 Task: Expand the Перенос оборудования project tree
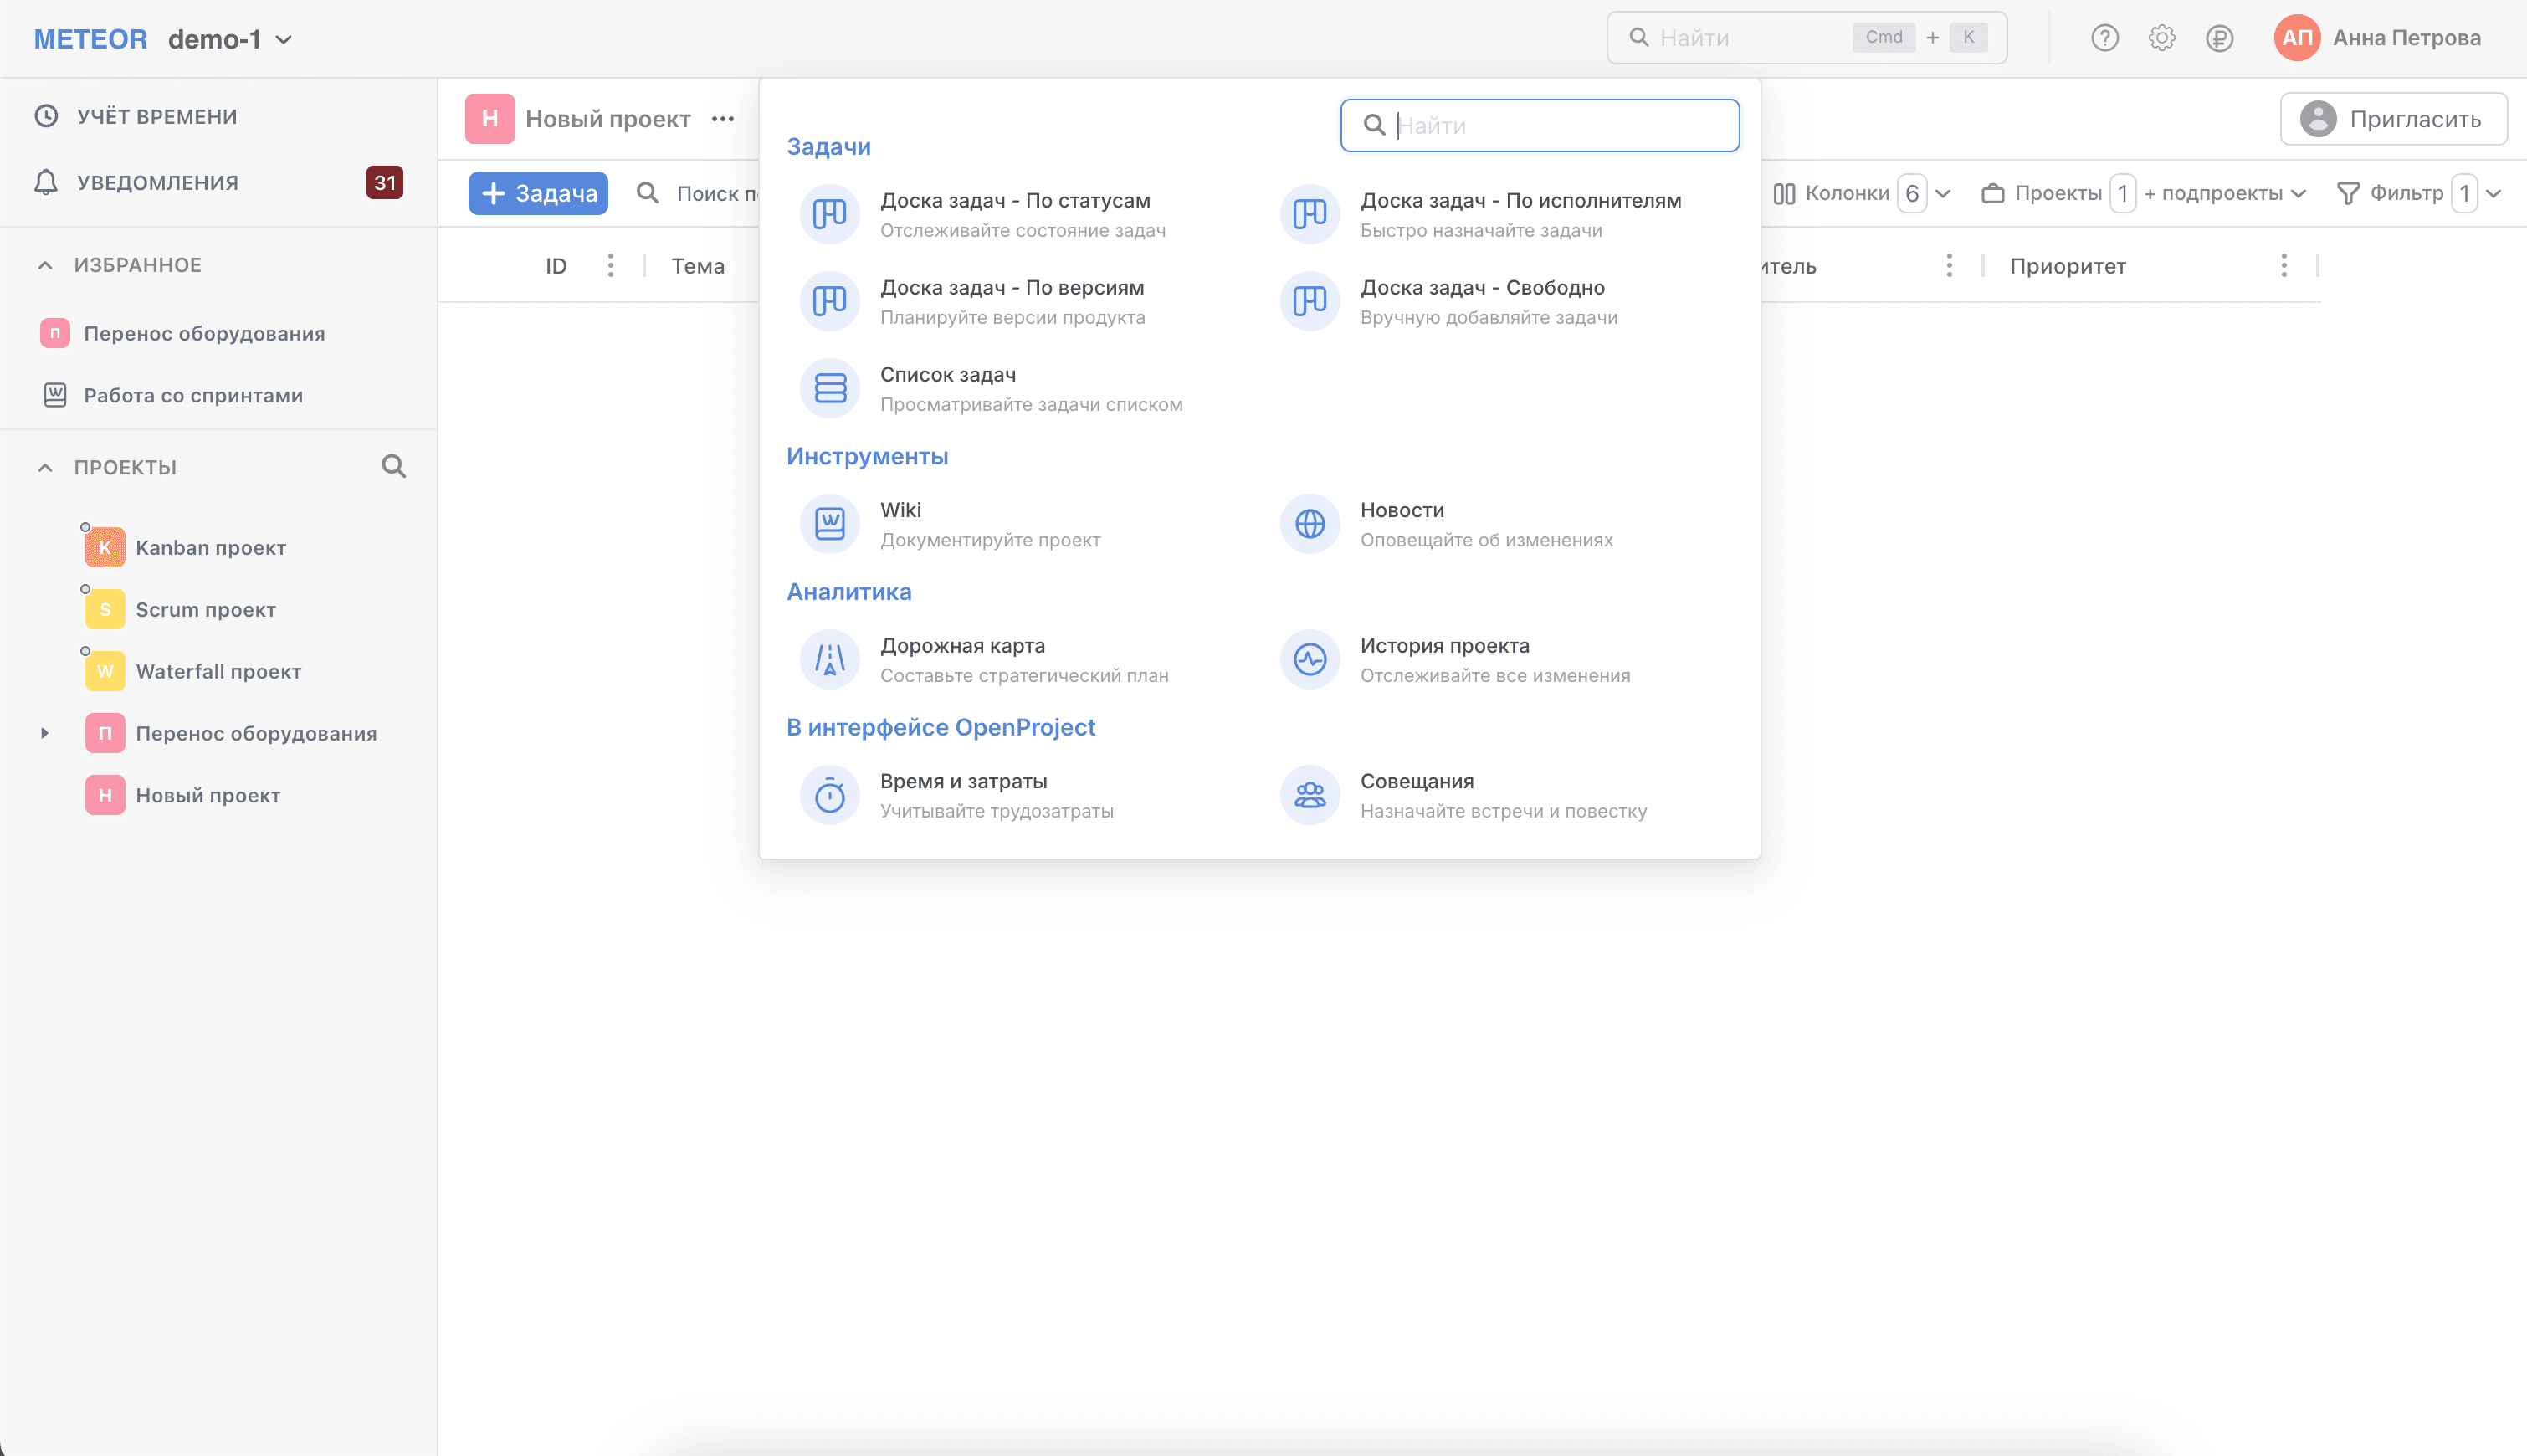coord(45,733)
